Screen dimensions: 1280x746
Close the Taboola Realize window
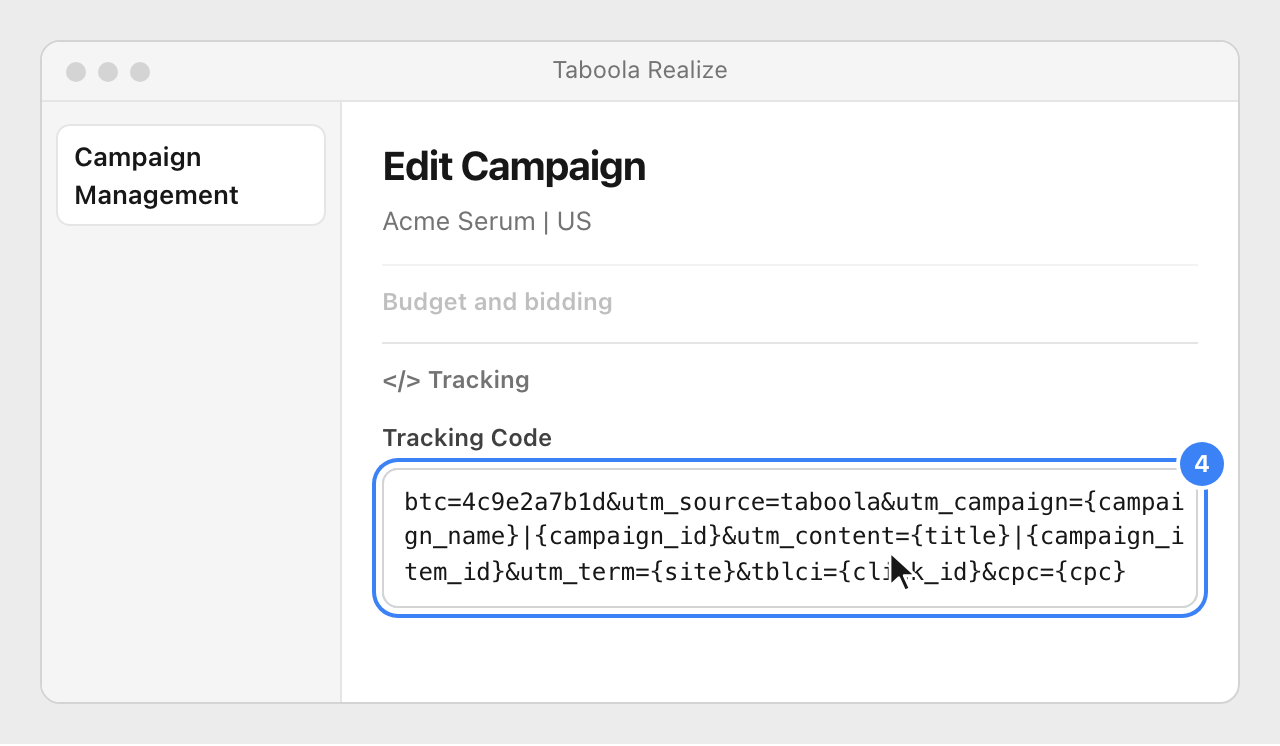tap(76, 72)
